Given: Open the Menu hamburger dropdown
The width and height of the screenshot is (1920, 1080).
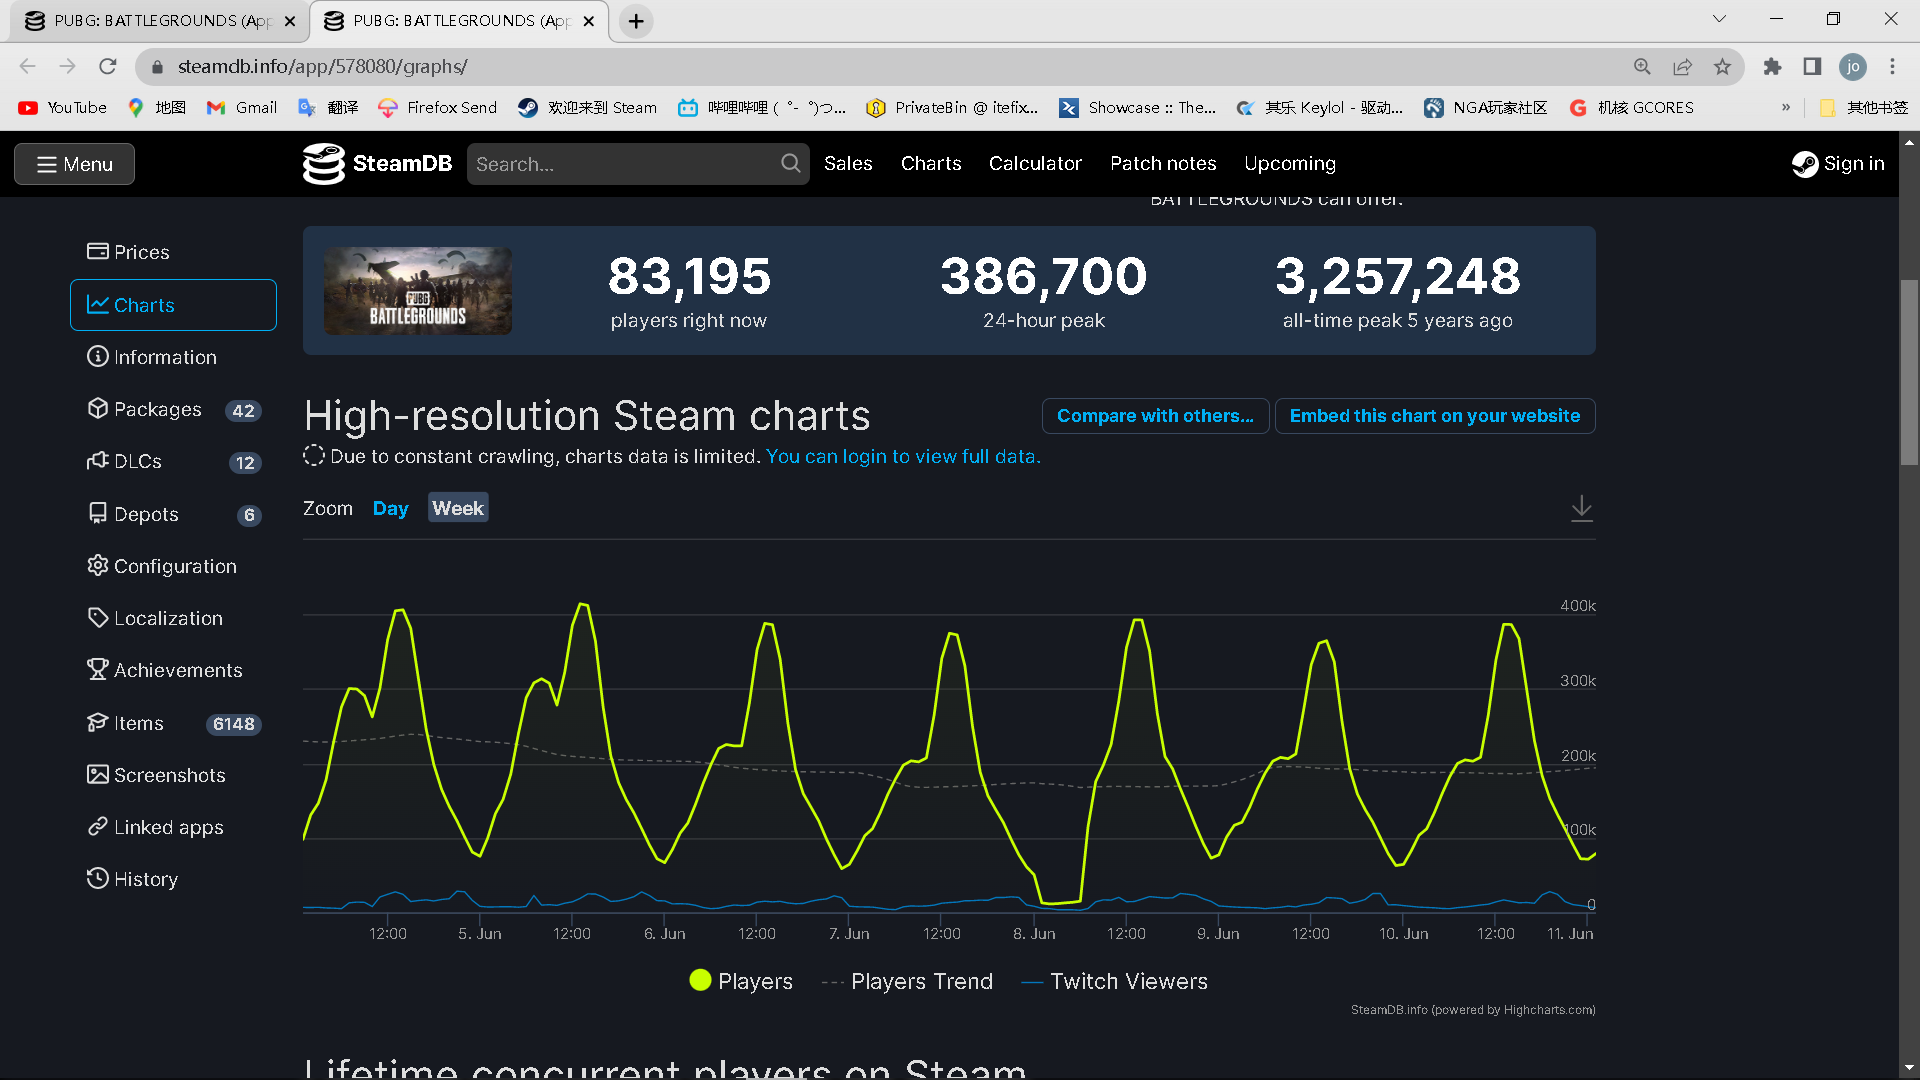Looking at the screenshot, I should click(74, 164).
